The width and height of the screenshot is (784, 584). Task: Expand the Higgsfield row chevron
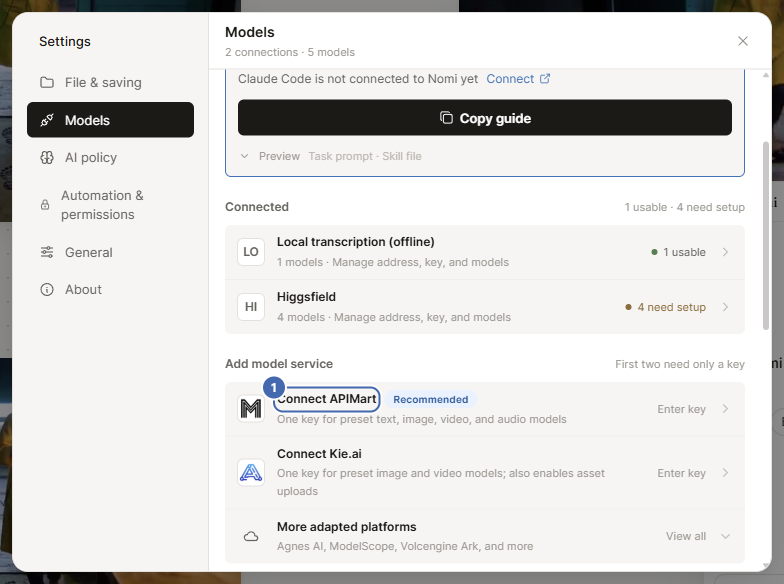pos(726,307)
